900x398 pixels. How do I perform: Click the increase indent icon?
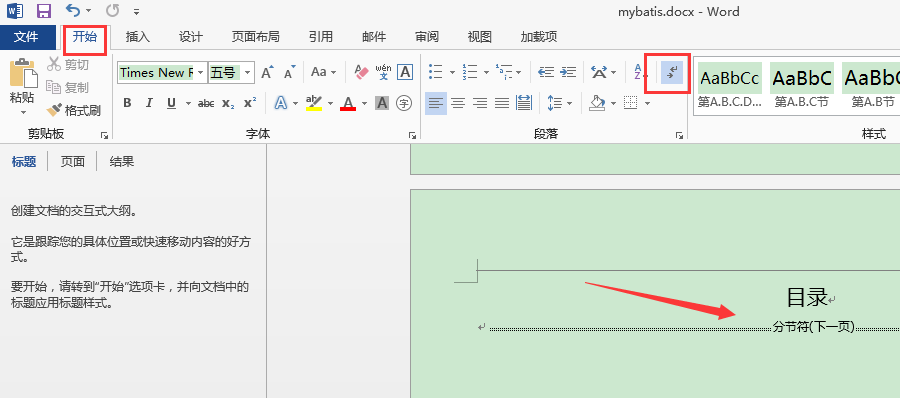[568, 72]
